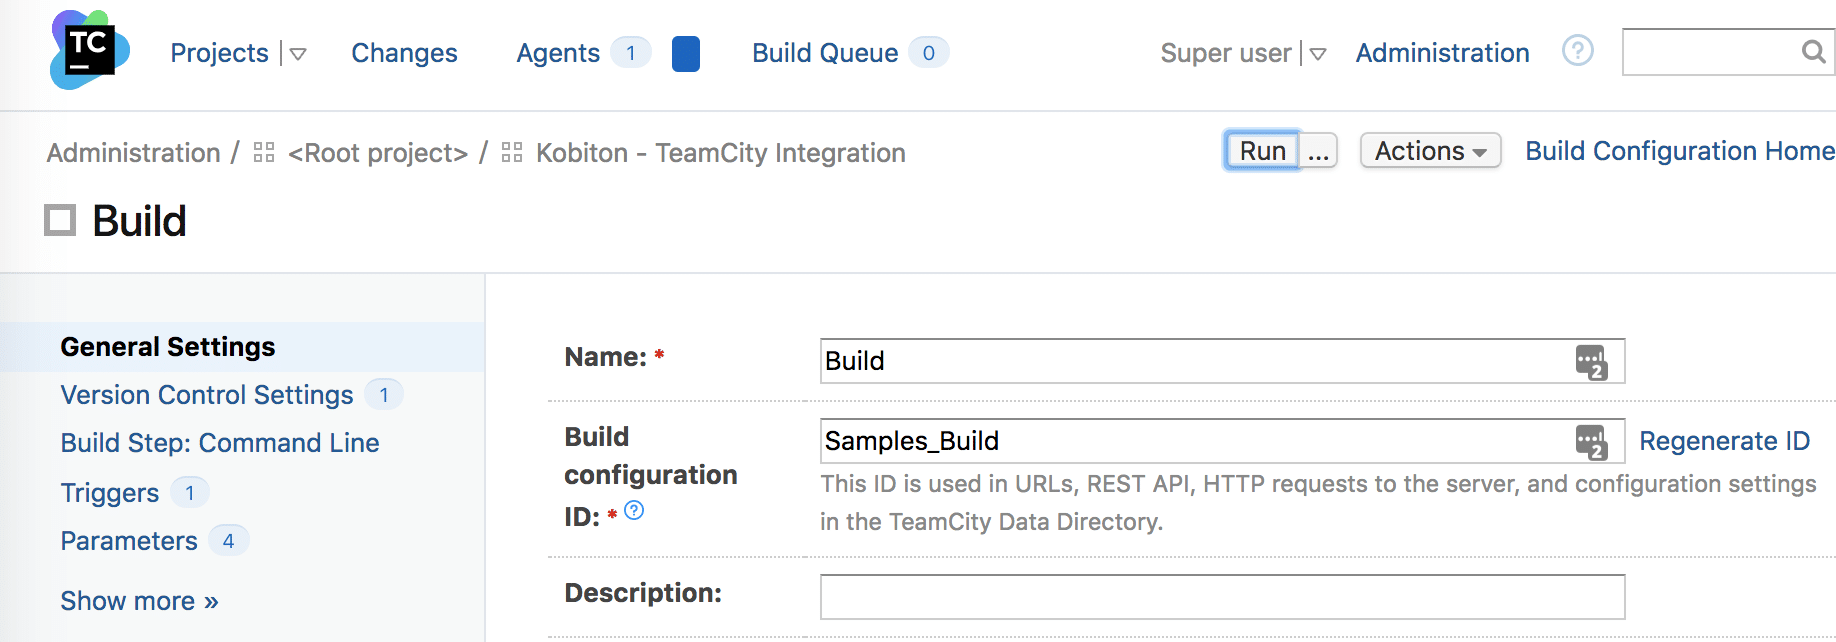Click the Build configuration square icon

60,220
